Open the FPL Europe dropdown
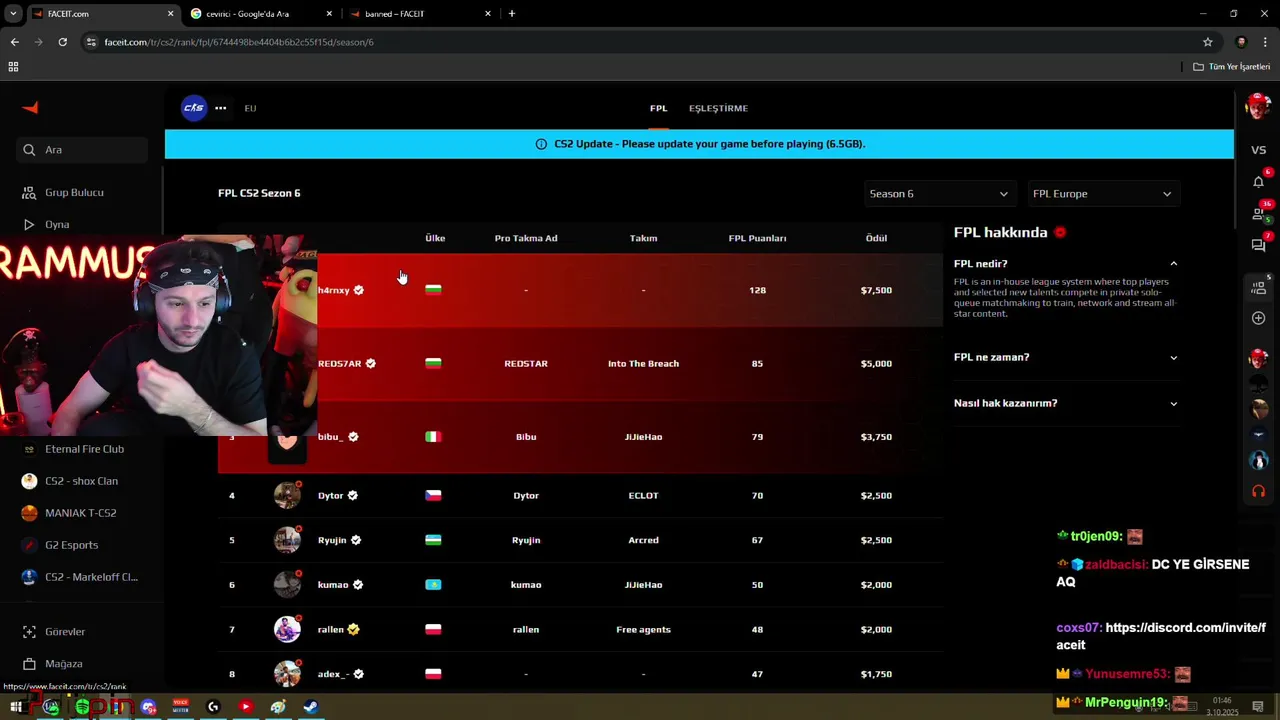 click(1102, 194)
